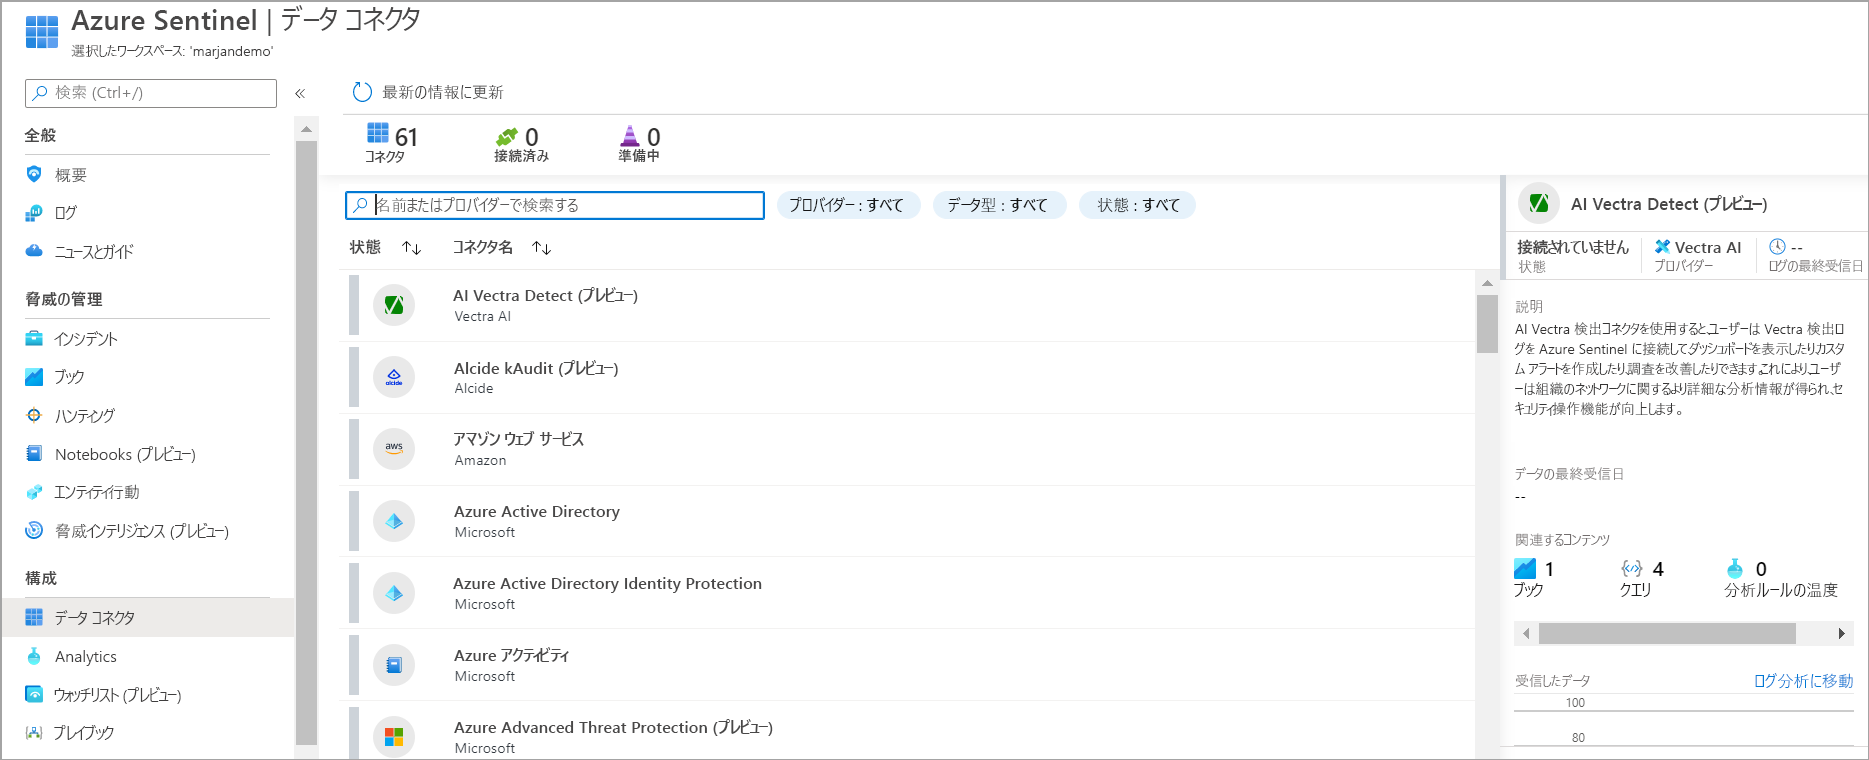Click the Analytics flask icon
This screenshot has height=760, width=1869.
[34, 656]
